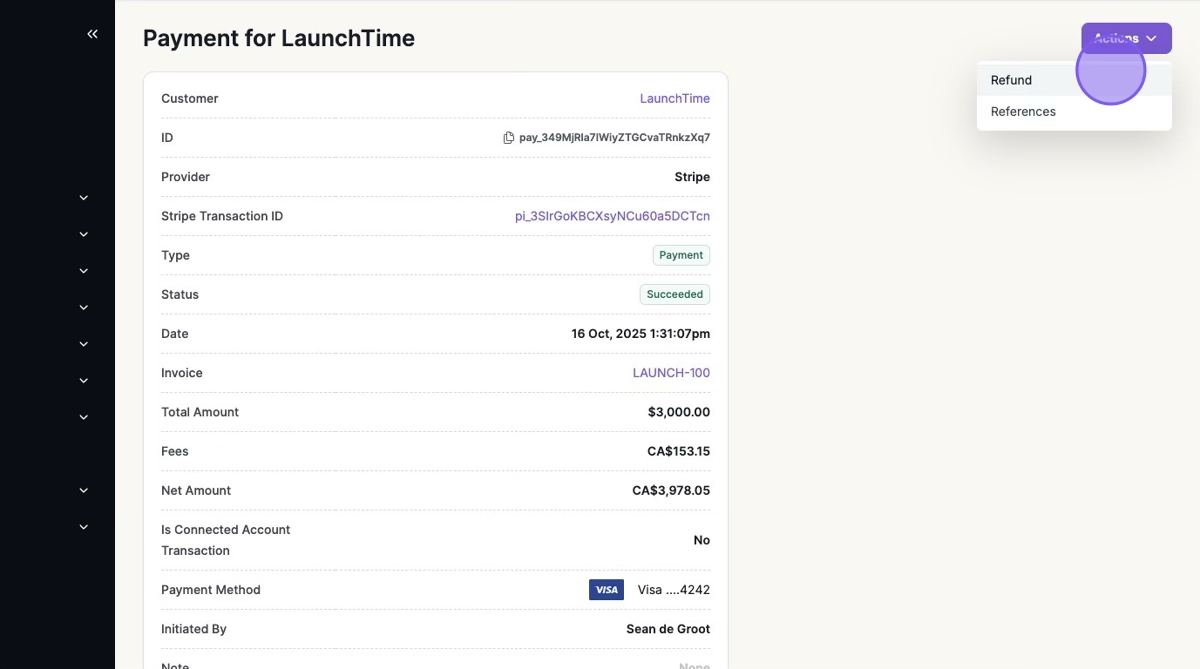The image size is (1200, 669).
Task: Click the 'Payment Method' label
Action: 211,590
